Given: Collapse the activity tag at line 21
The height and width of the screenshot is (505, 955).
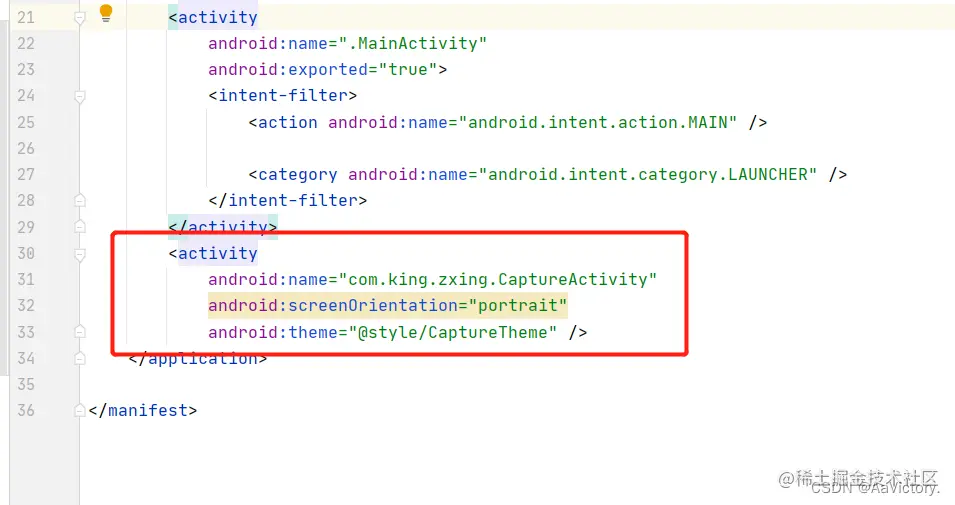Looking at the screenshot, I should coord(80,18).
